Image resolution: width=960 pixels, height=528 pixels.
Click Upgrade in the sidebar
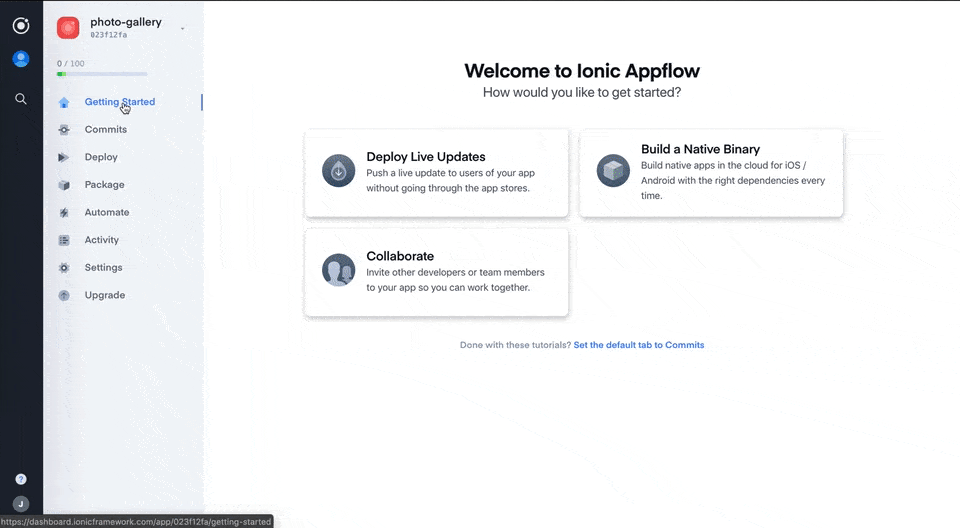[104, 295]
